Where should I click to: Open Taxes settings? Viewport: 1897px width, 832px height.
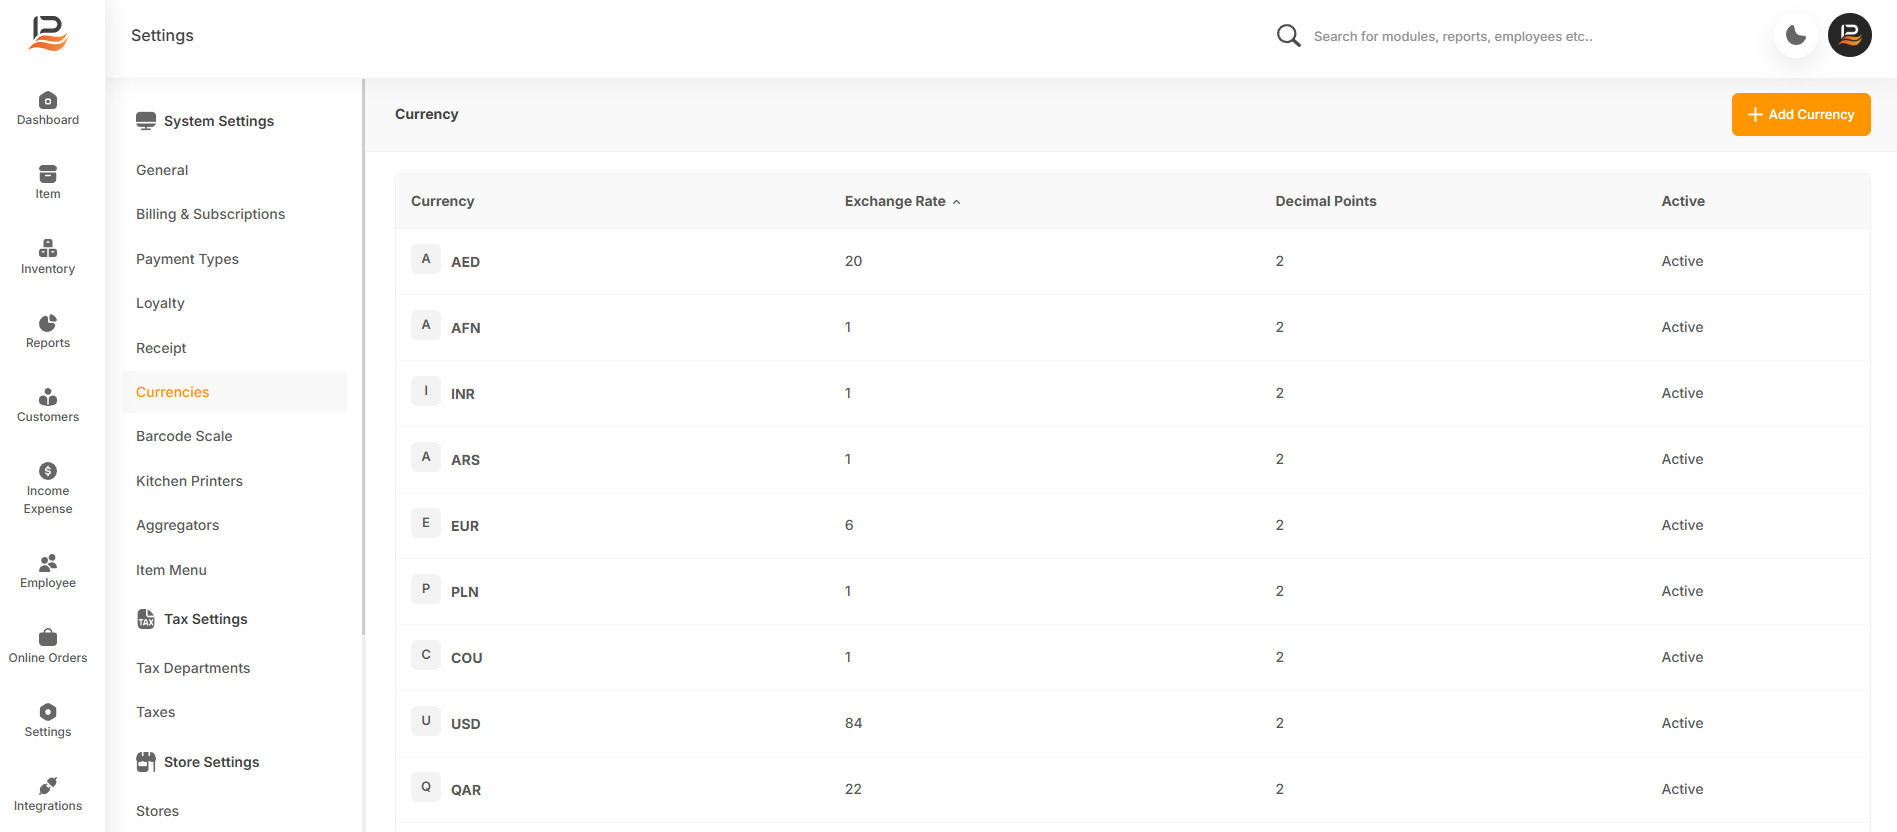click(x=155, y=712)
